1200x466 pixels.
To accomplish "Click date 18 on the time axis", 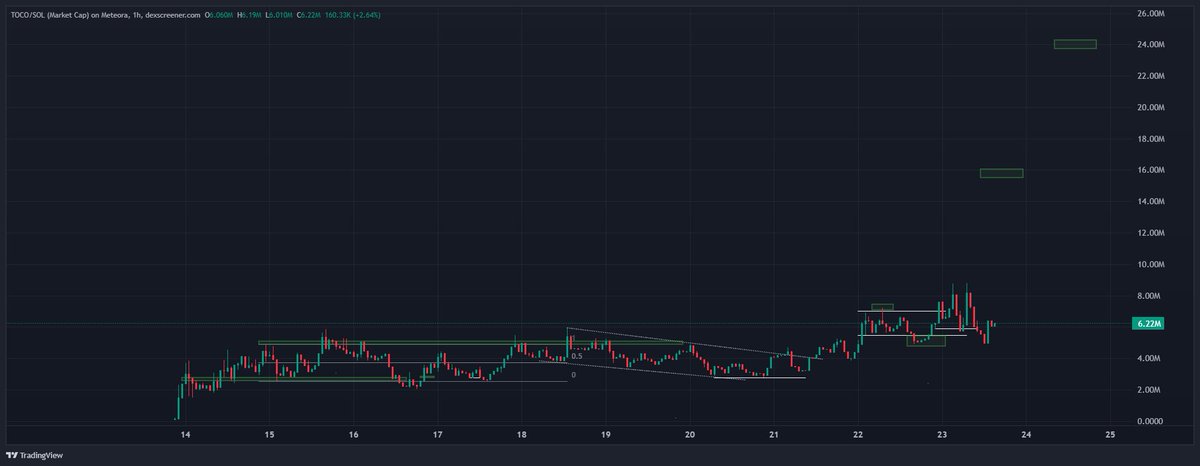I will click(x=522, y=436).
